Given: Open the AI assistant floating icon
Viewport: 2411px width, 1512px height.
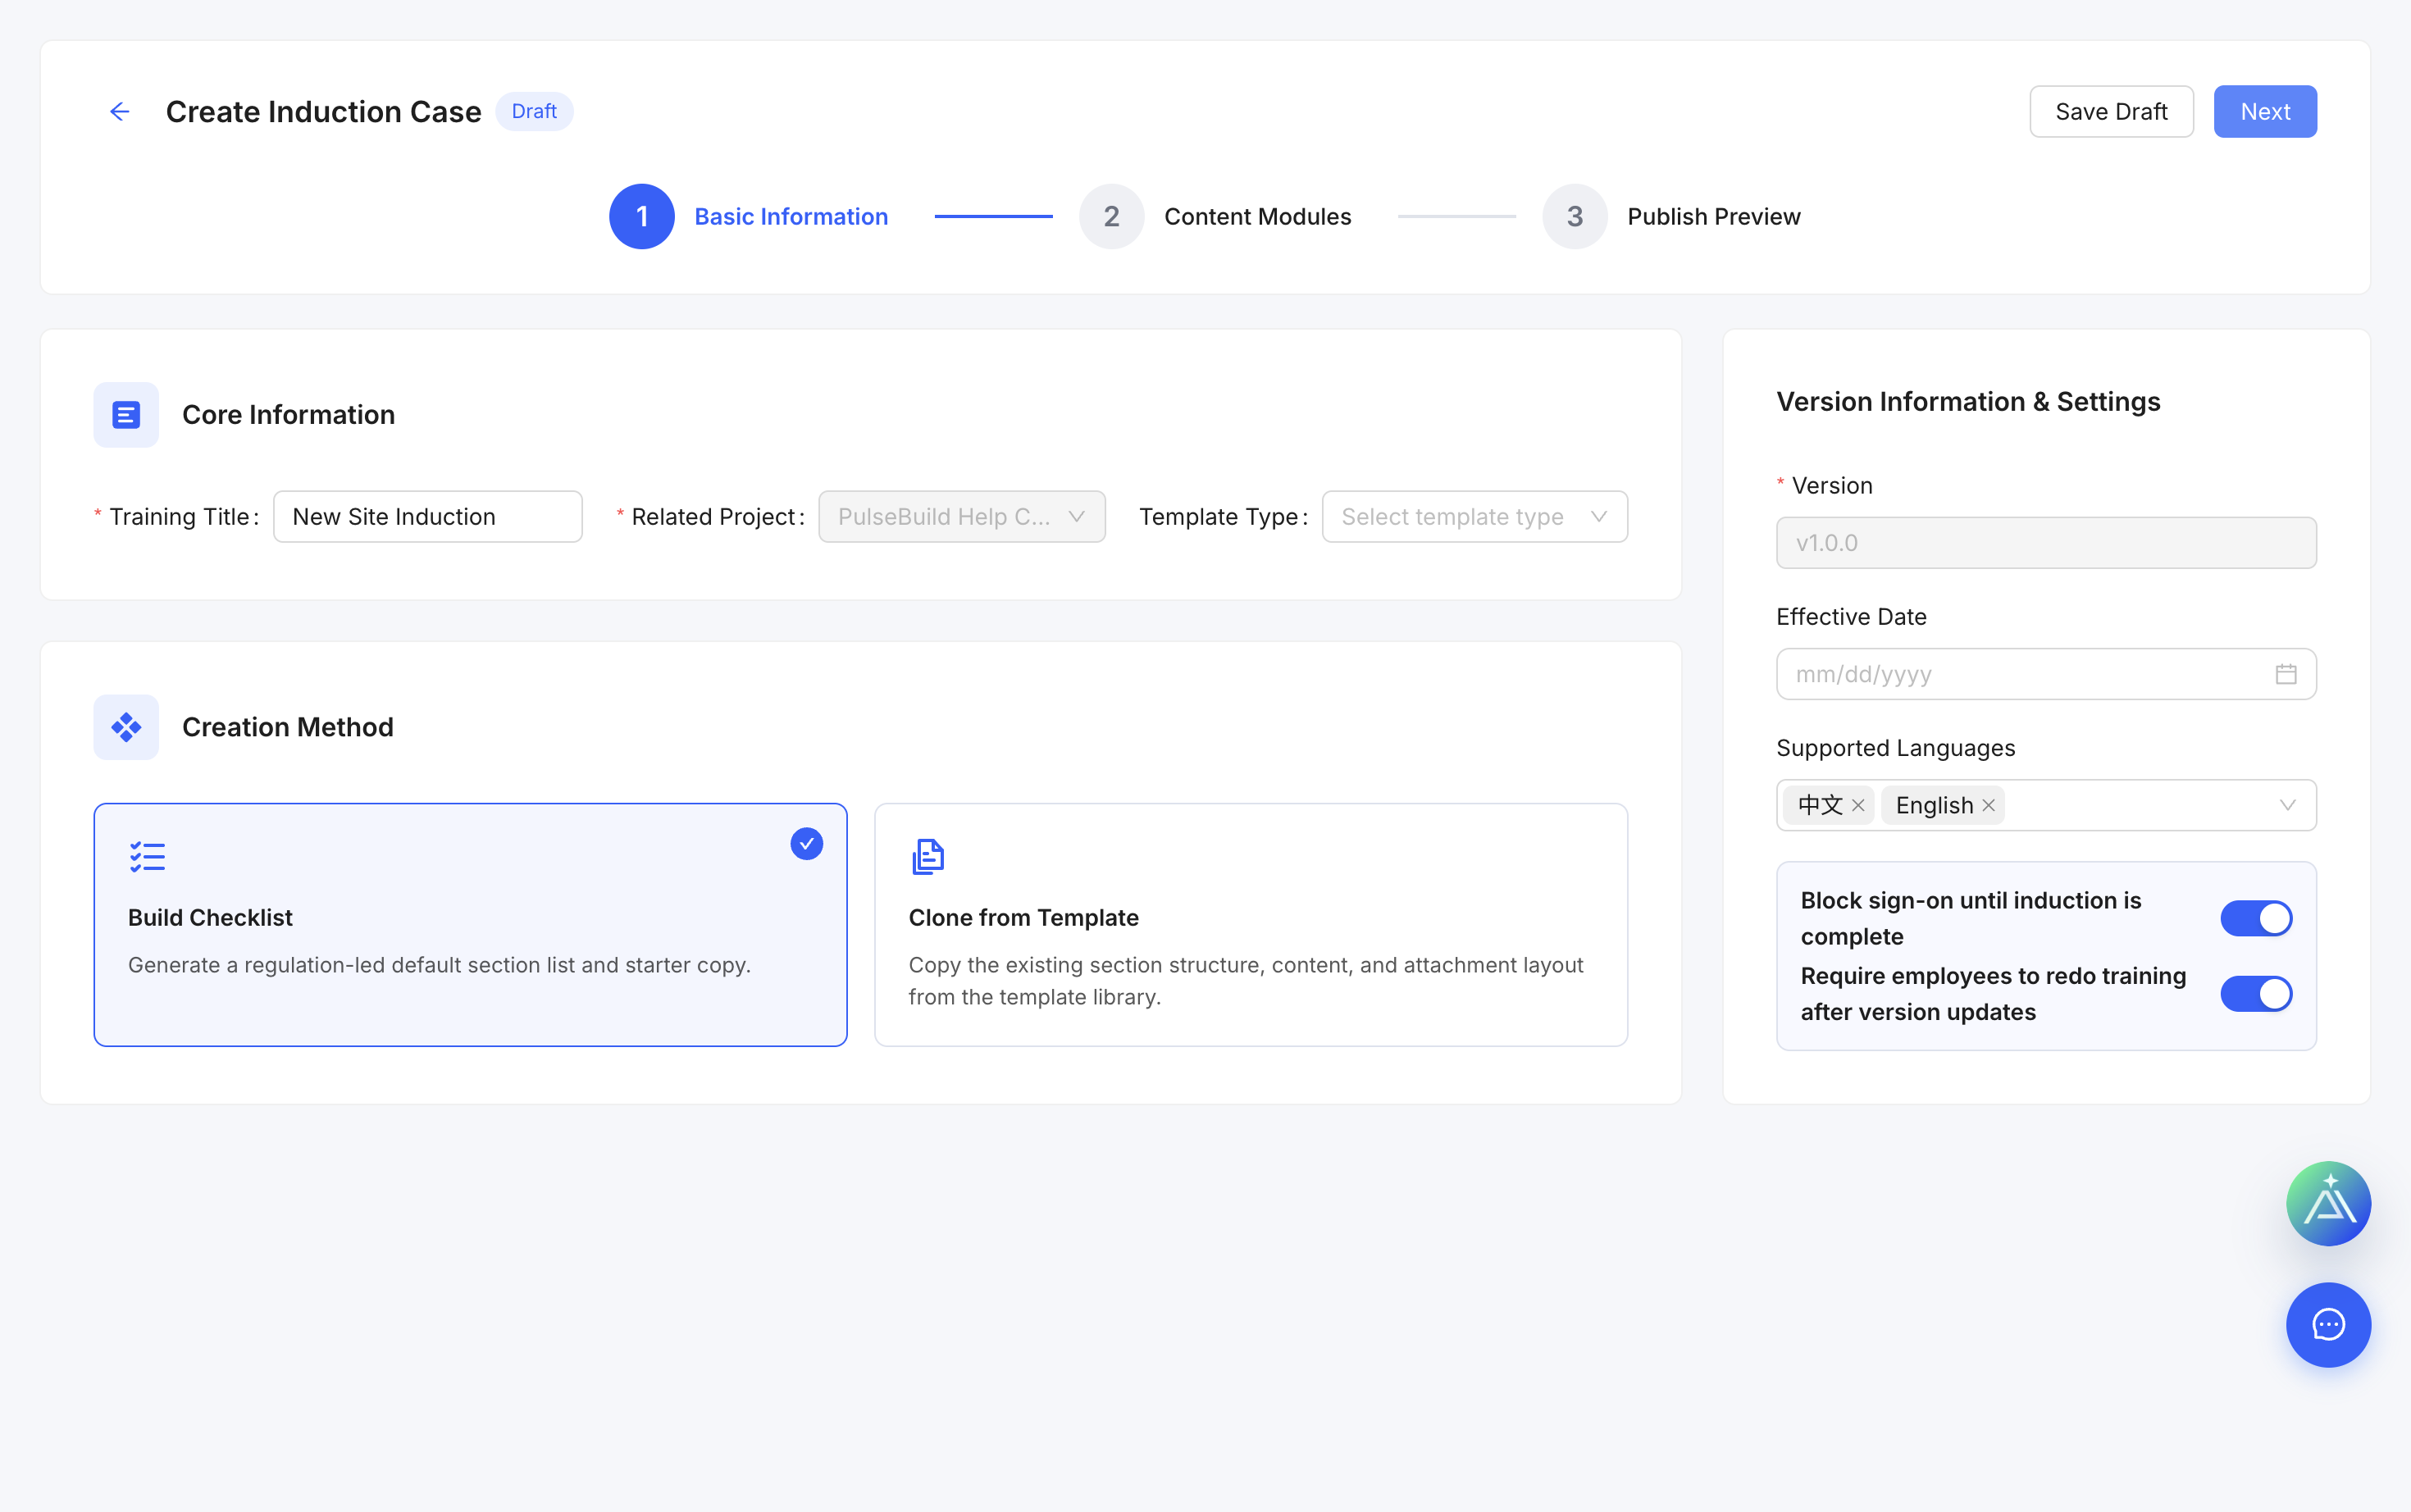Looking at the screenshot, I should click(2328, 1204).
